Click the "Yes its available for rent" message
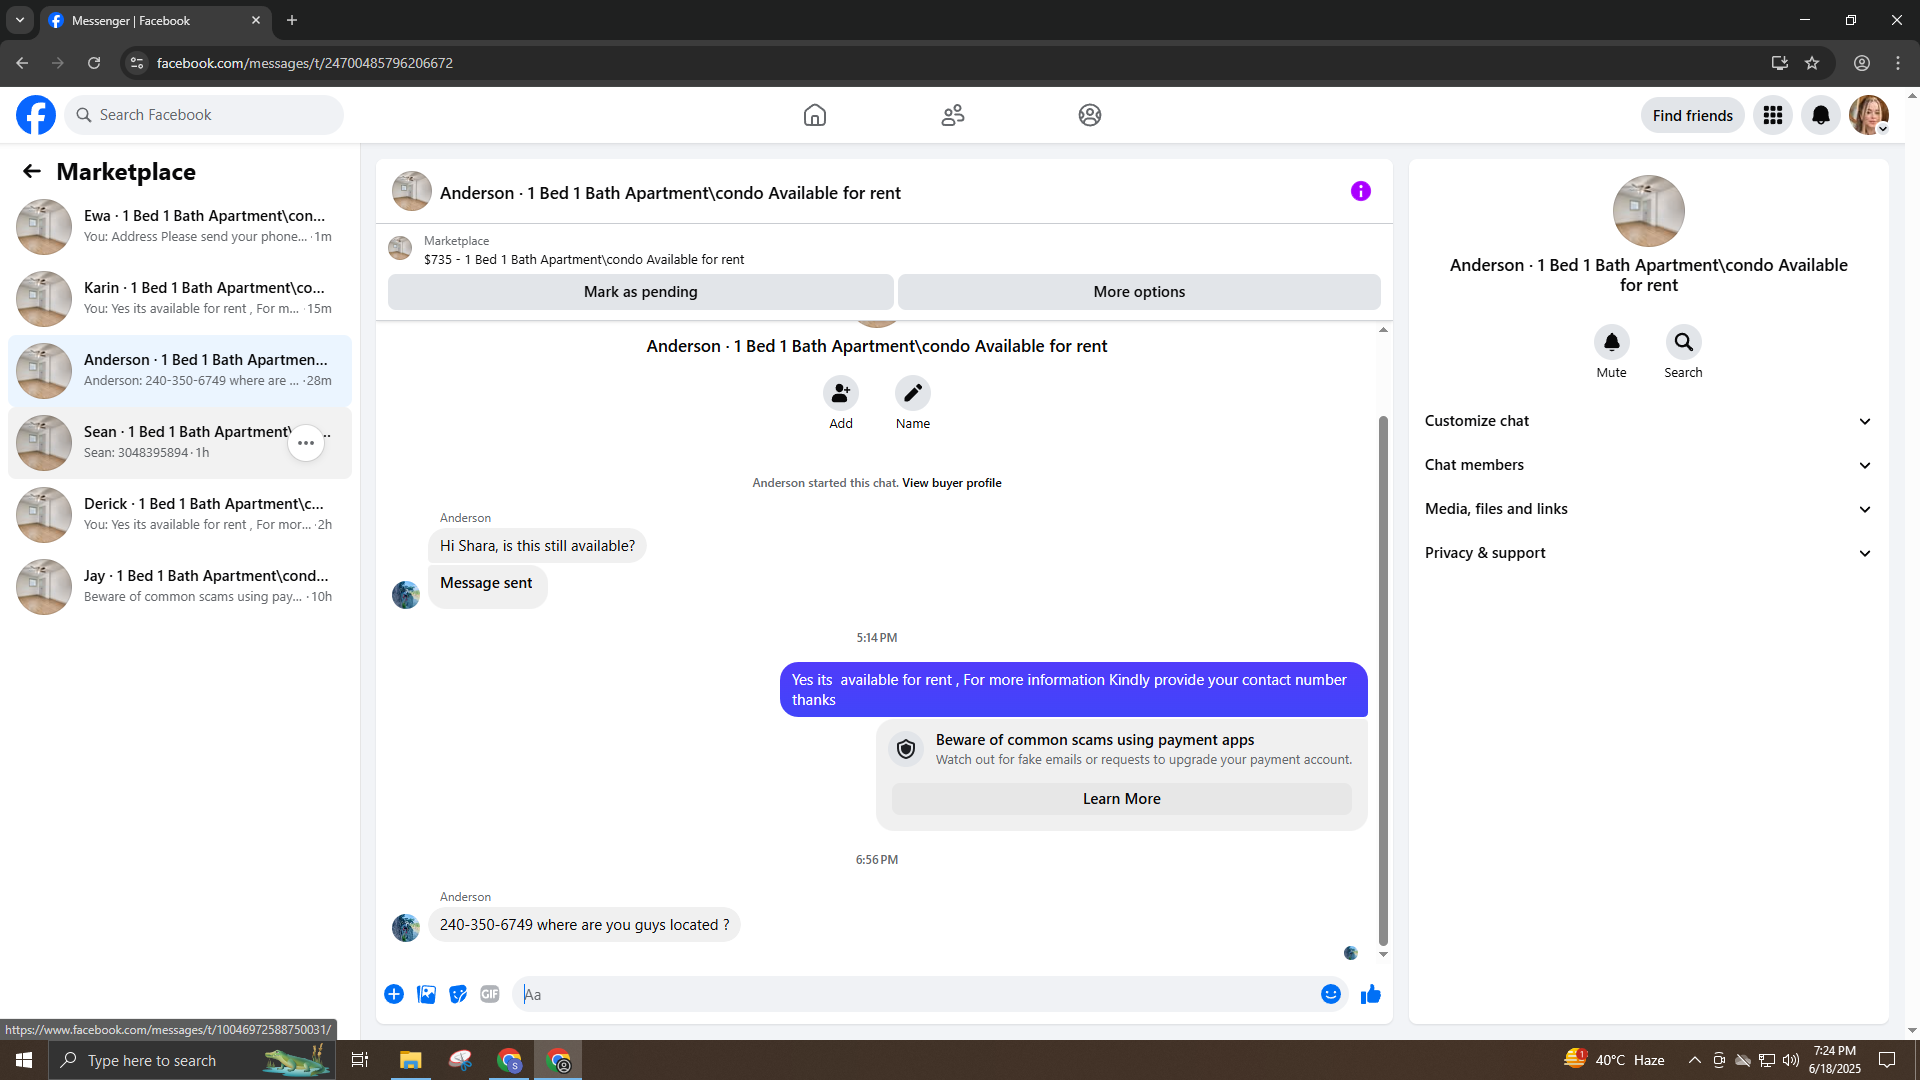Image resolution: width=1920 pixels, height=1080 pixels. [x=1074, y=690]
